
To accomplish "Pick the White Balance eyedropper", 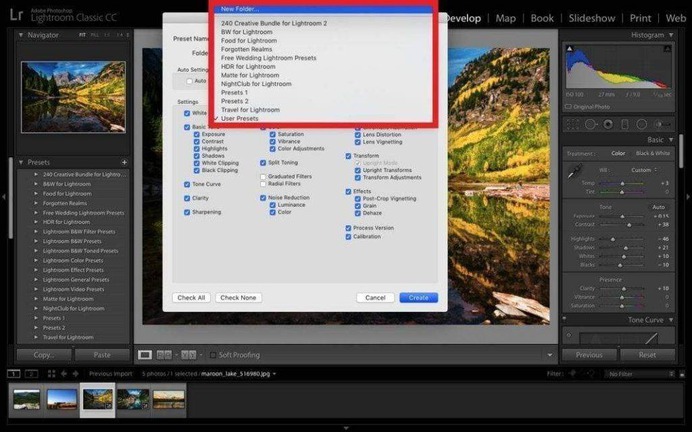I will tap(575, 171).
